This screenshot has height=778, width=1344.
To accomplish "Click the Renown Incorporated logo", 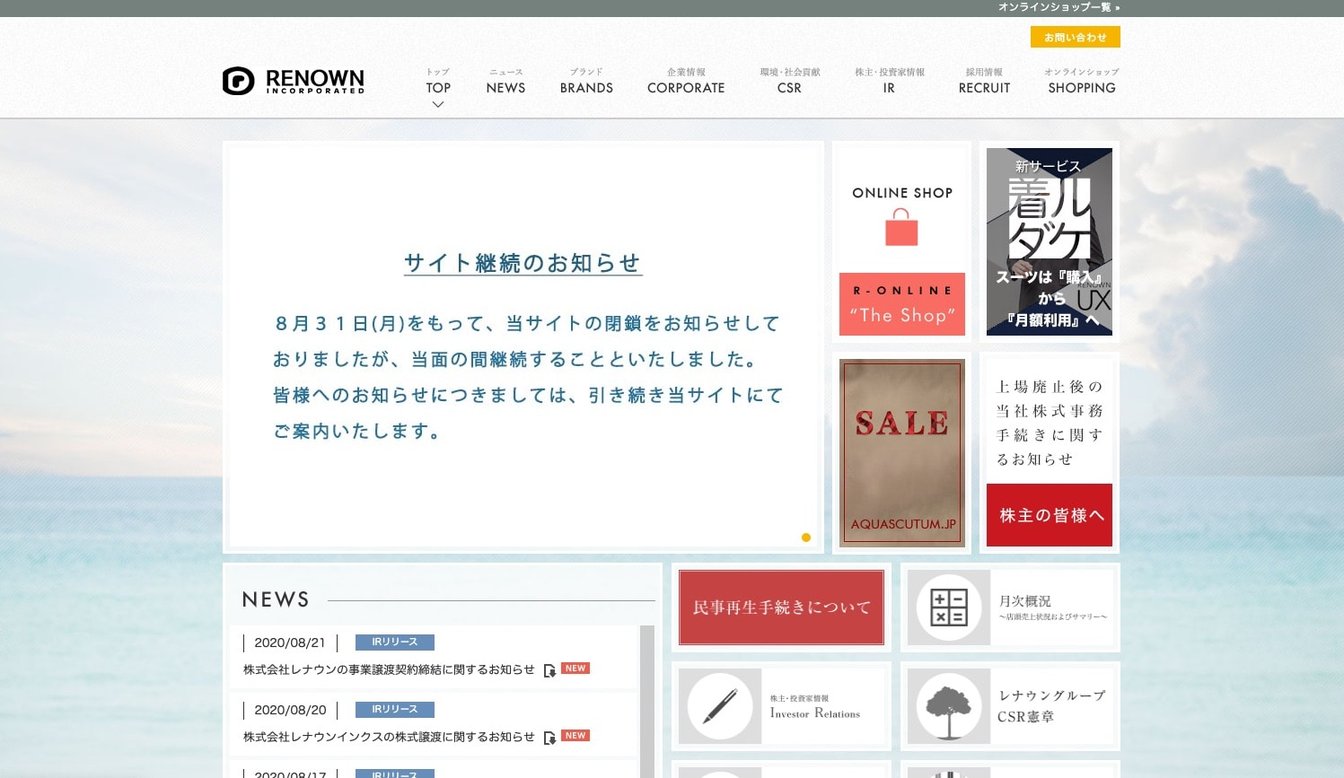I will [293, 81].
